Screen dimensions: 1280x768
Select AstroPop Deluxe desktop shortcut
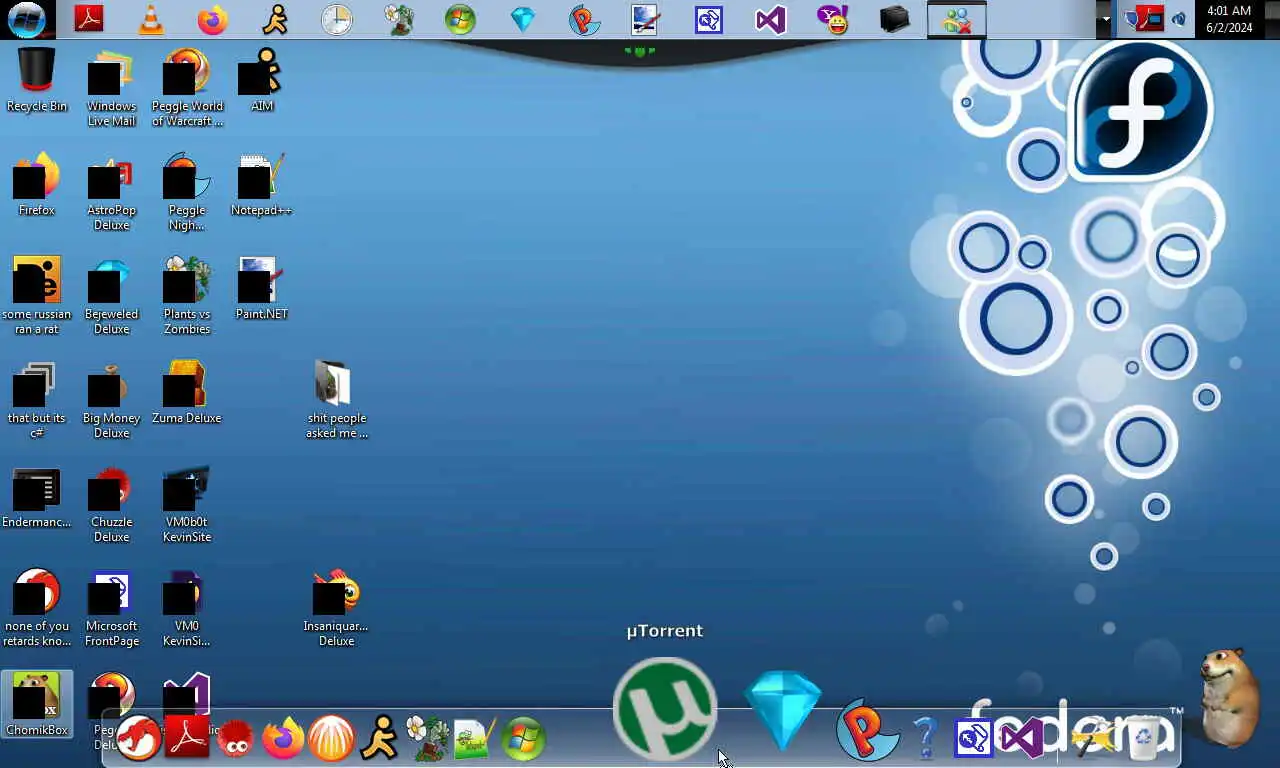click(x=111, y=192)
